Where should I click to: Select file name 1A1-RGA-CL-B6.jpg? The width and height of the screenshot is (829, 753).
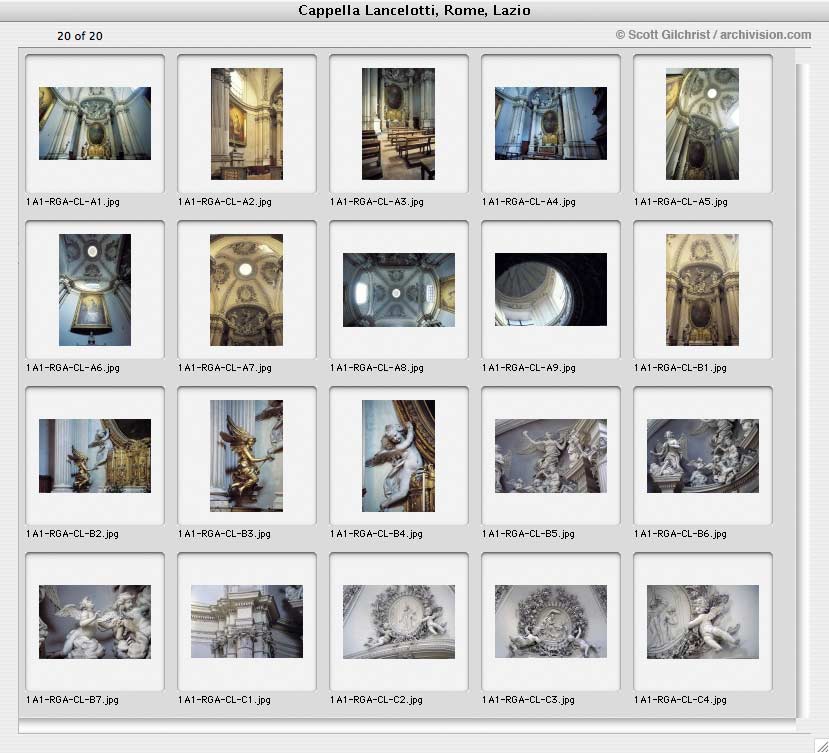tap(680, 534)
